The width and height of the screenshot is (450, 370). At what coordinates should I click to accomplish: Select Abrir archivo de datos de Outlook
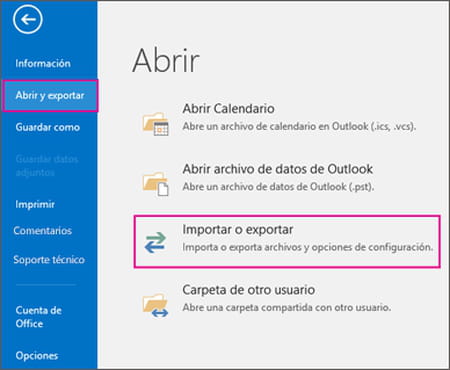click(x=278, y=169)
